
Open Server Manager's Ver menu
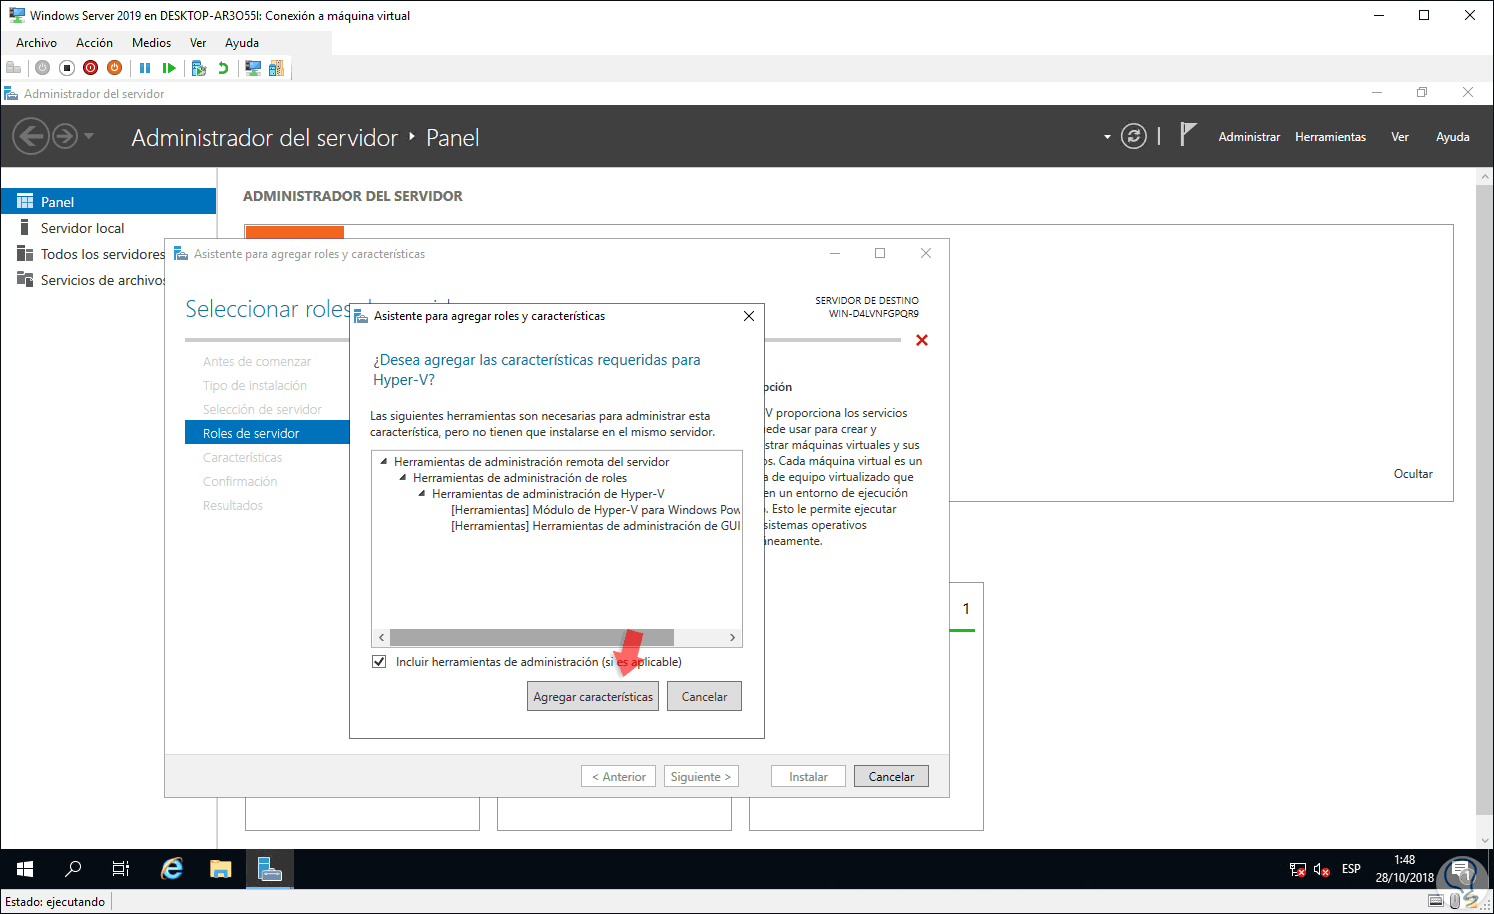pos(1400,137)
